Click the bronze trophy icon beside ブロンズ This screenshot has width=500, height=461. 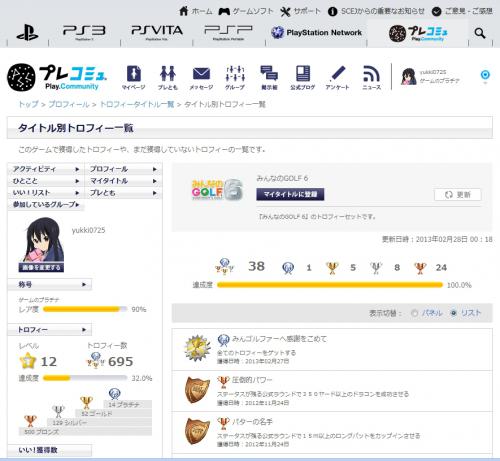click(x=30, y=421)
